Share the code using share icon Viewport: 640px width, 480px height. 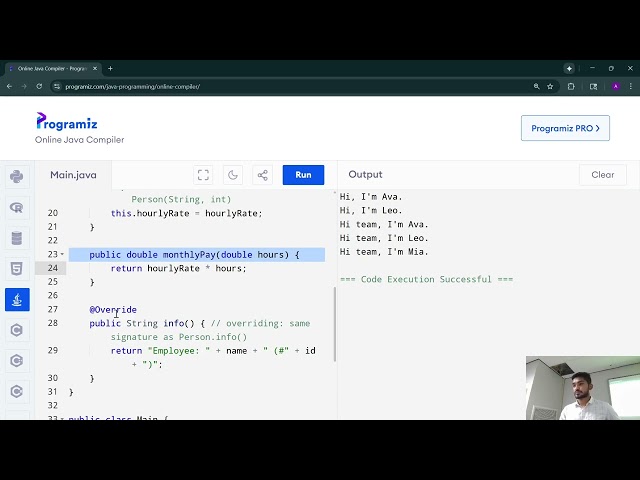click(x=262, y=175)
